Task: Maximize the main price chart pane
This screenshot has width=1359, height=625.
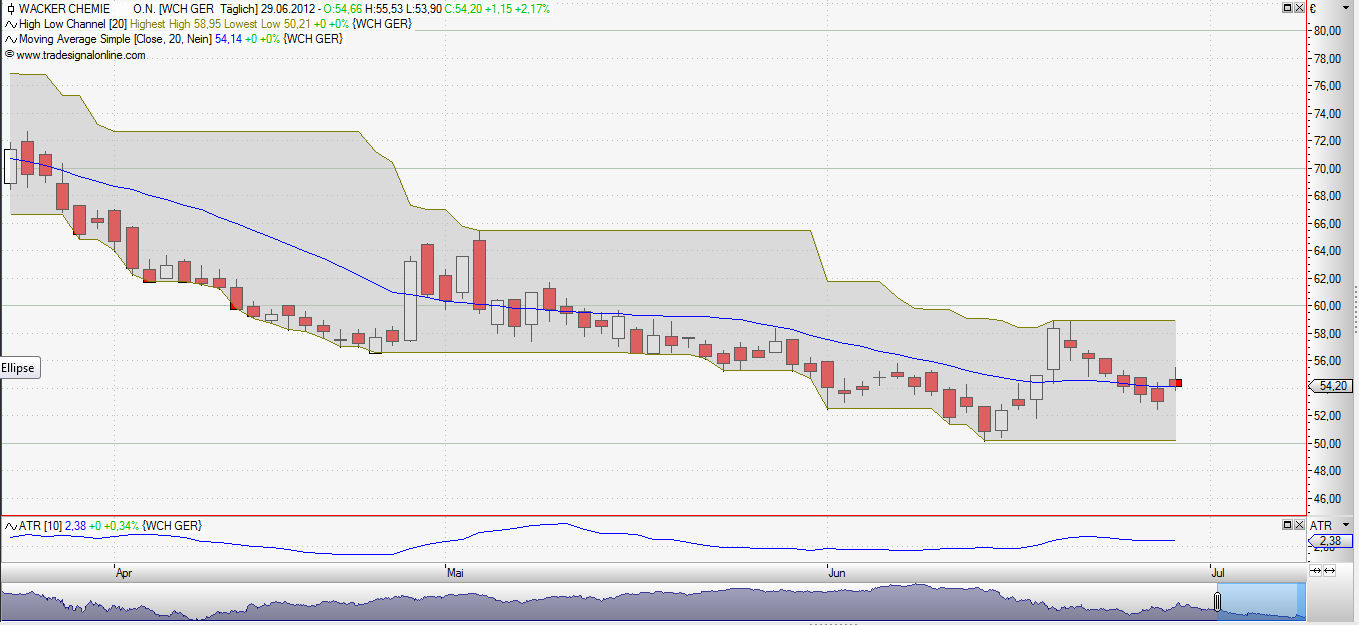Action: (1287, 8)
